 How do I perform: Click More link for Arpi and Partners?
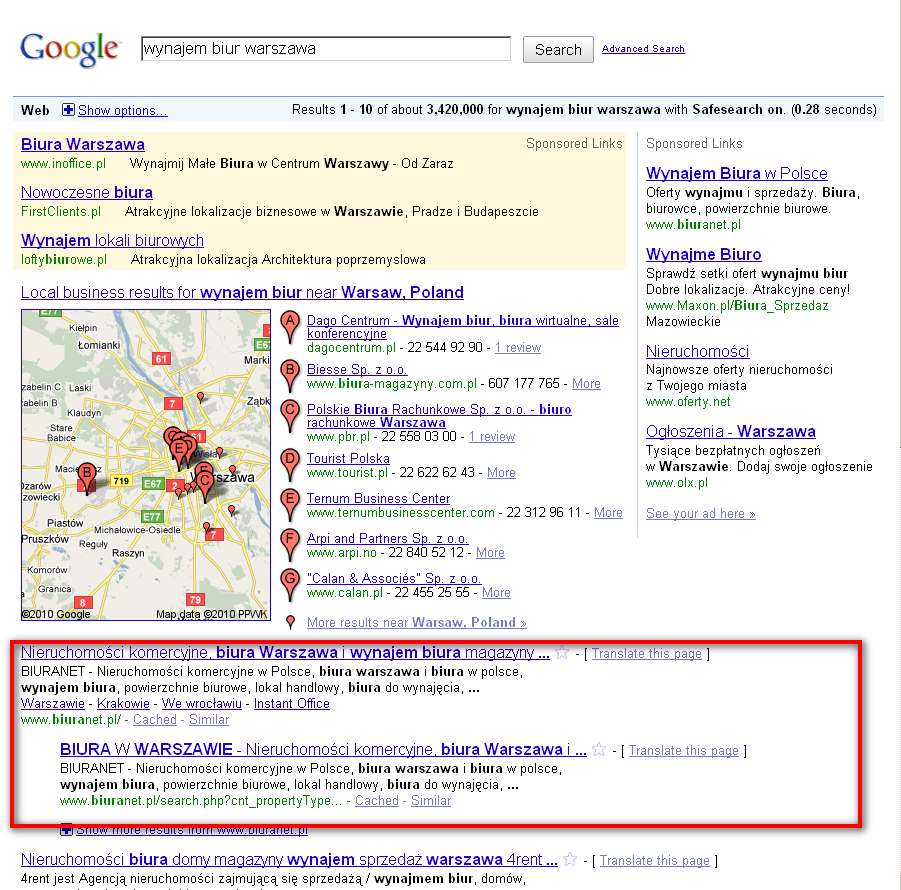pos(490,553)
